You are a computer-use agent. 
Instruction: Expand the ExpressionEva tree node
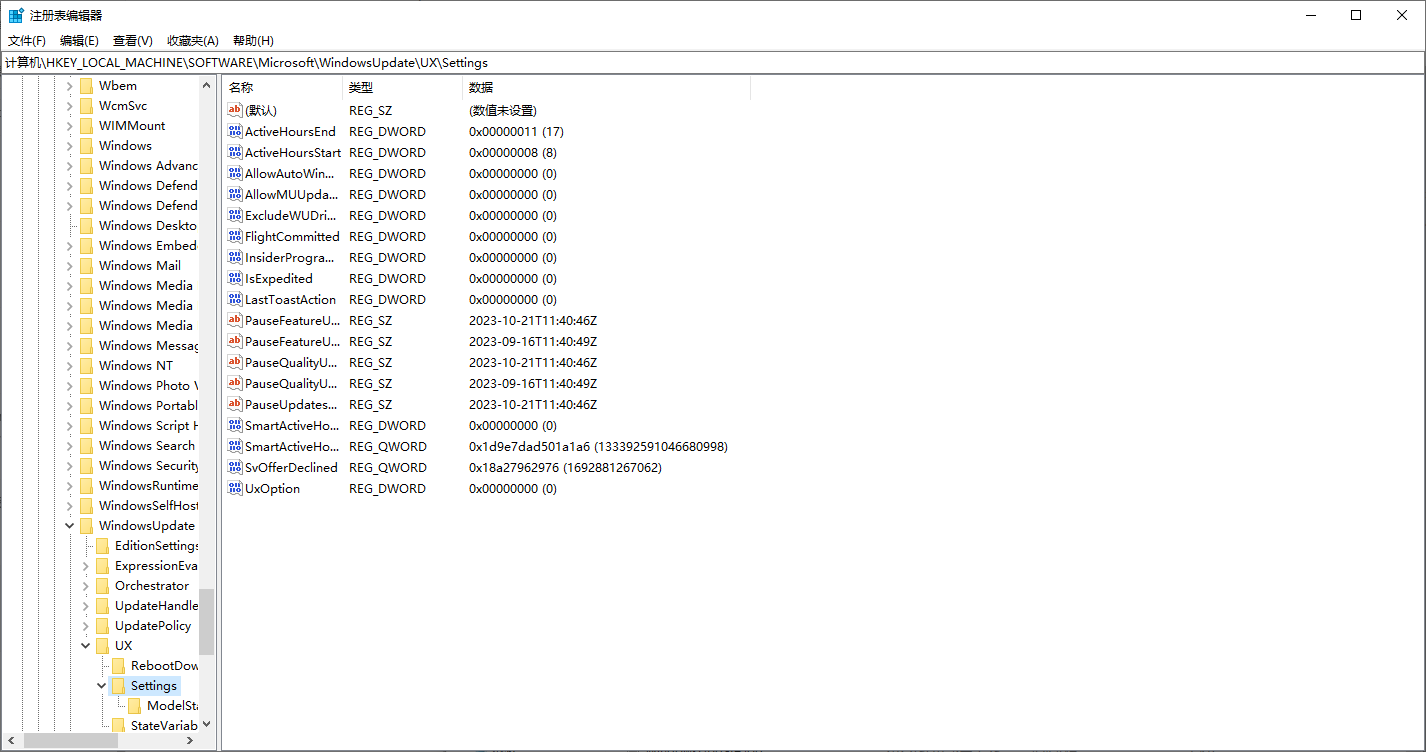click(86, 565)
